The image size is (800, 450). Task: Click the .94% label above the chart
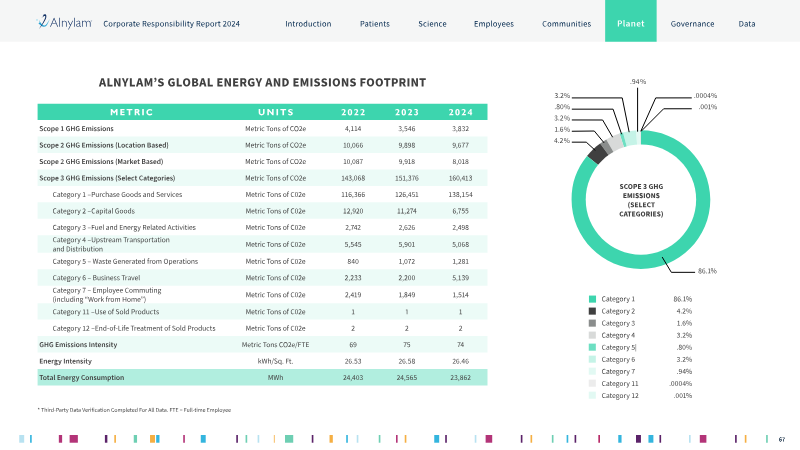638,81
